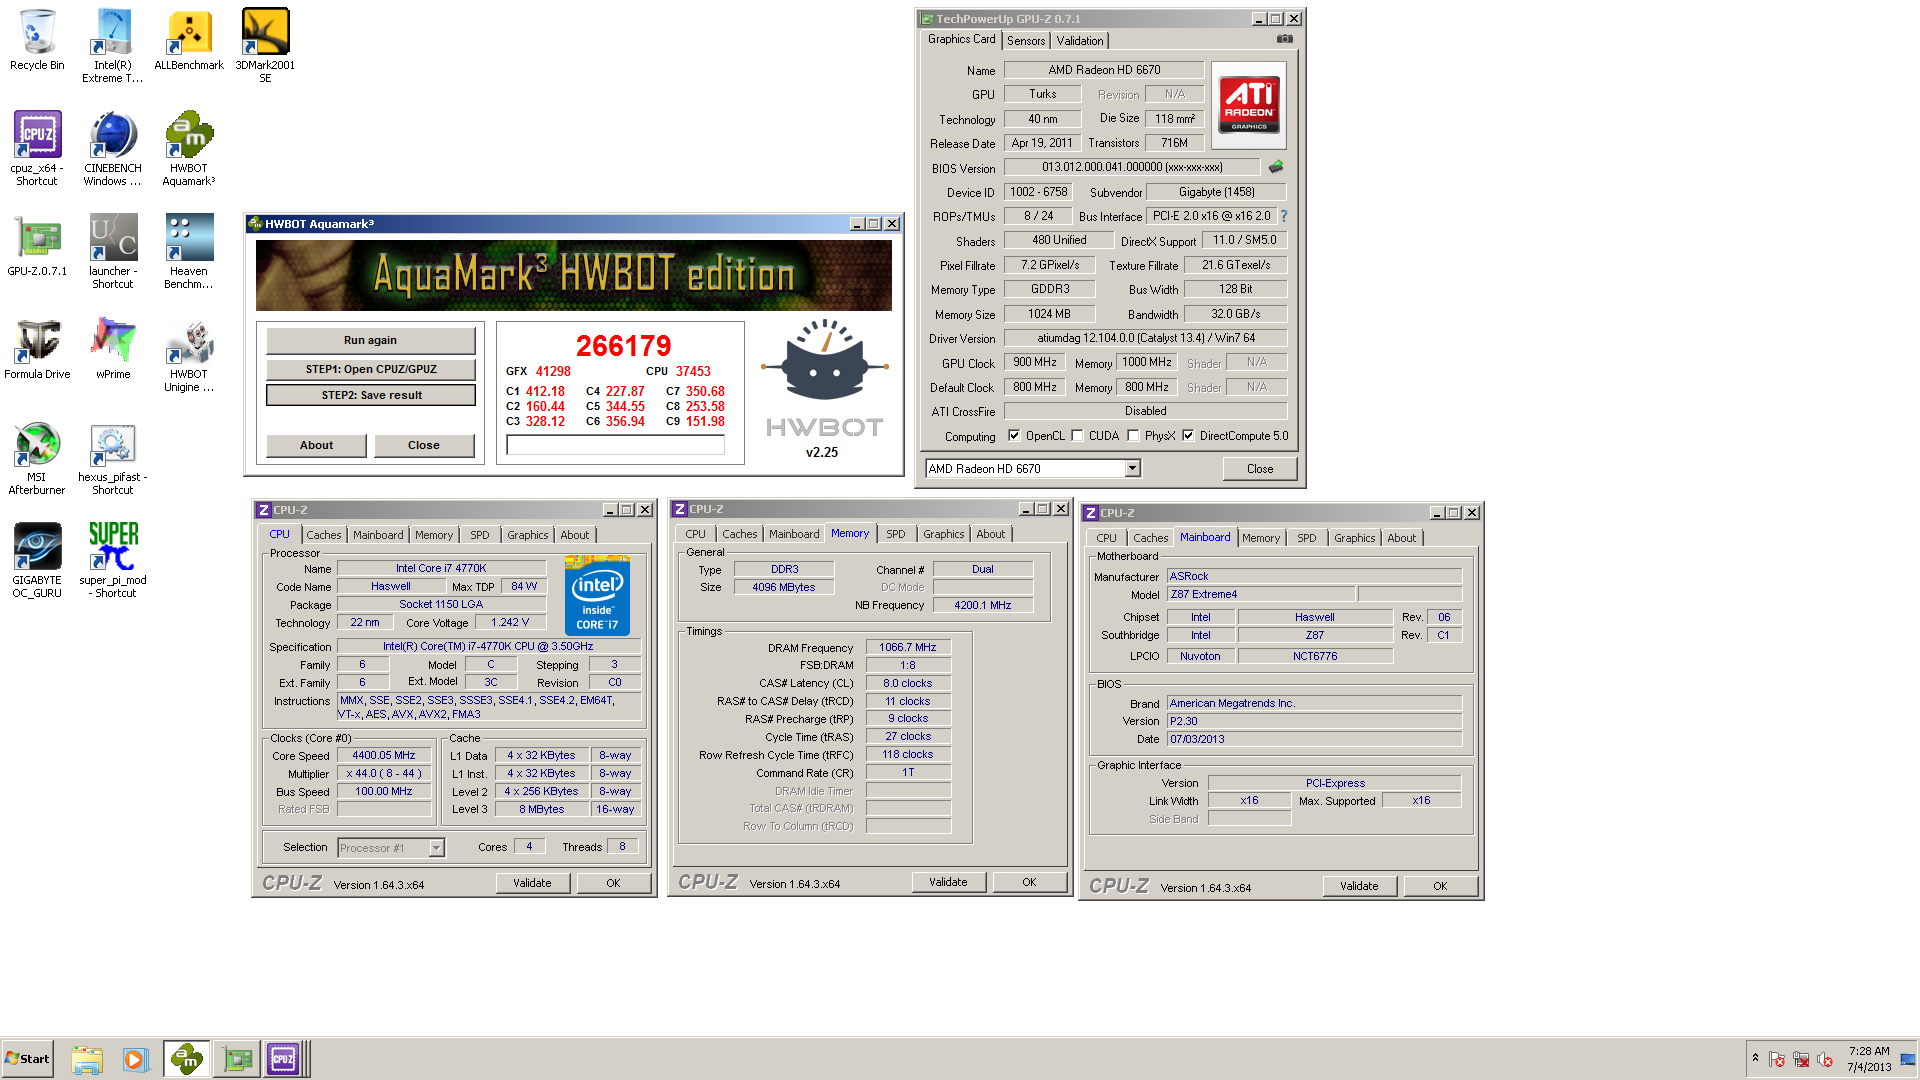Toggle the CUDA checkbox in GPU-Z
This screenshot has width=1920, height=1080.
click(1077, 436)
